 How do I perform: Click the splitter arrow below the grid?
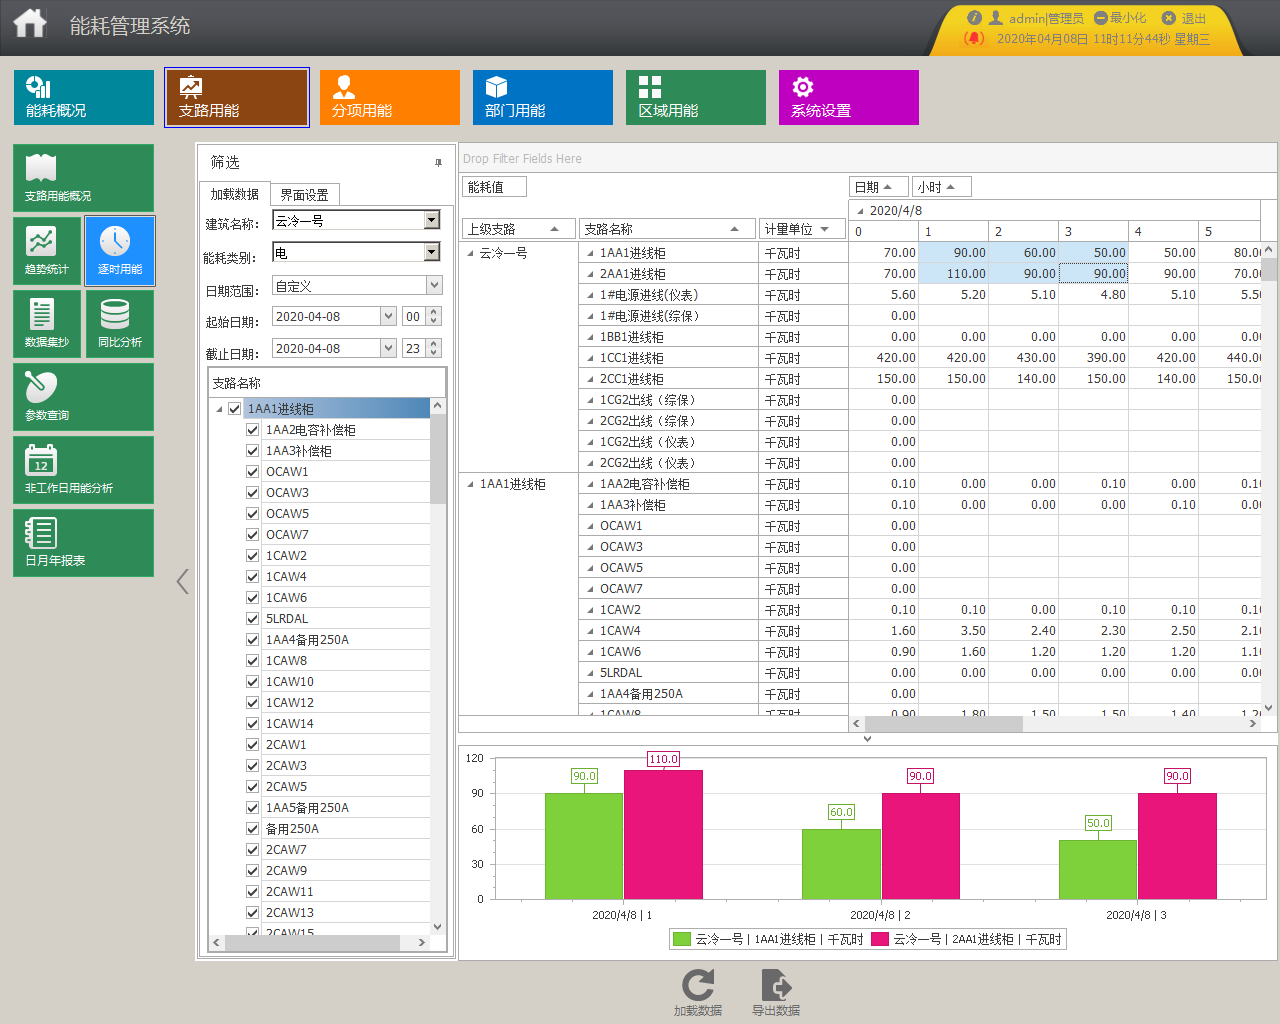[x=867, y=738]
